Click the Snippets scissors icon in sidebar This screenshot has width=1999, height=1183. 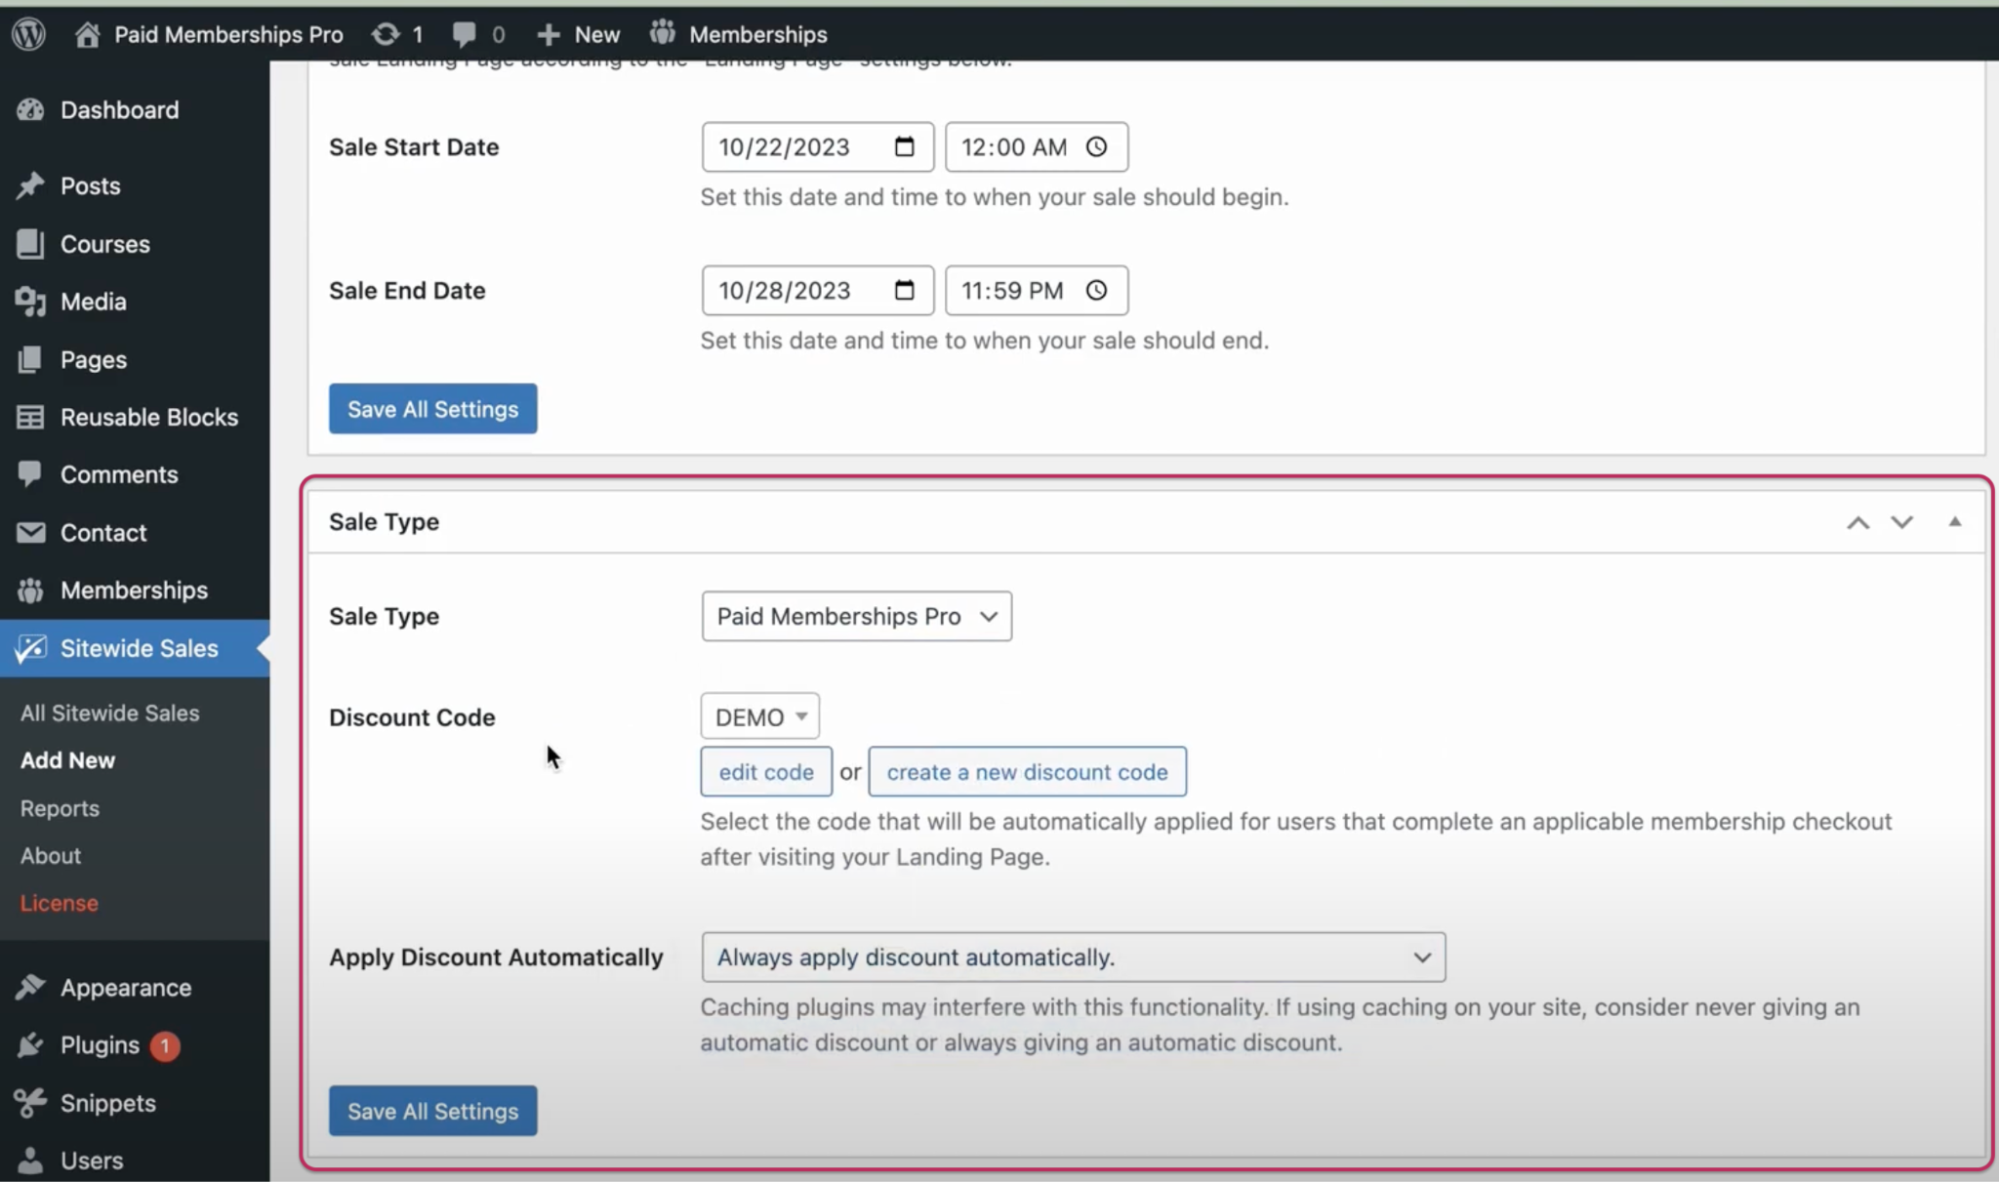point(31,1103)
